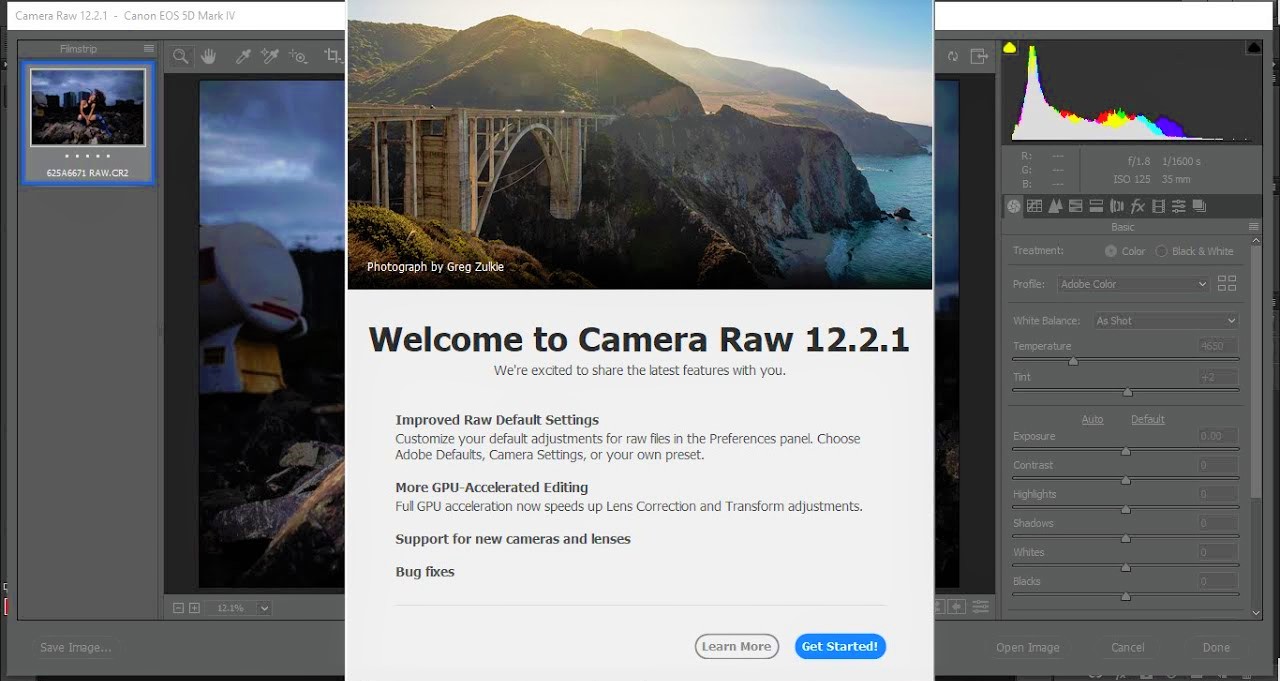Select the Targeted Adjustment tool
The height and width of the screenshot is (681, 1280).
point(298,57)
